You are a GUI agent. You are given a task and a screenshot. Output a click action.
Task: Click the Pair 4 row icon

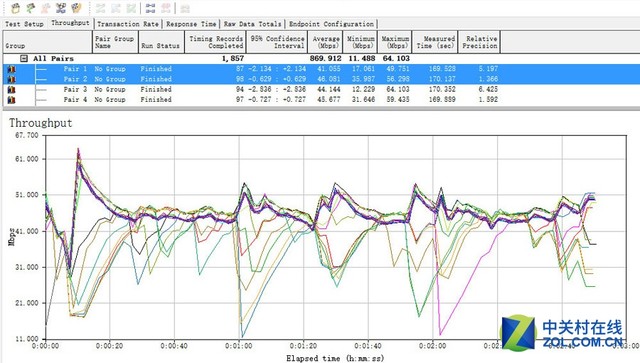pos(11,100)
